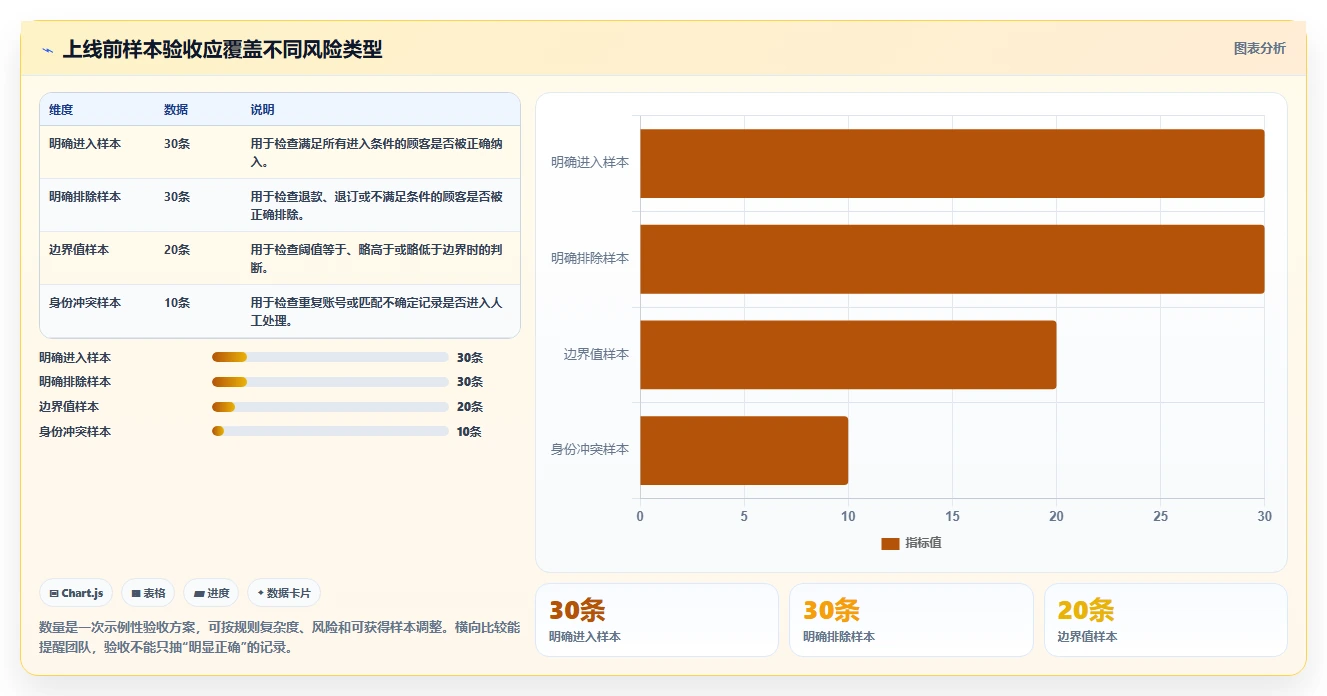Click x-axis tick label 15

click(952, 517)
